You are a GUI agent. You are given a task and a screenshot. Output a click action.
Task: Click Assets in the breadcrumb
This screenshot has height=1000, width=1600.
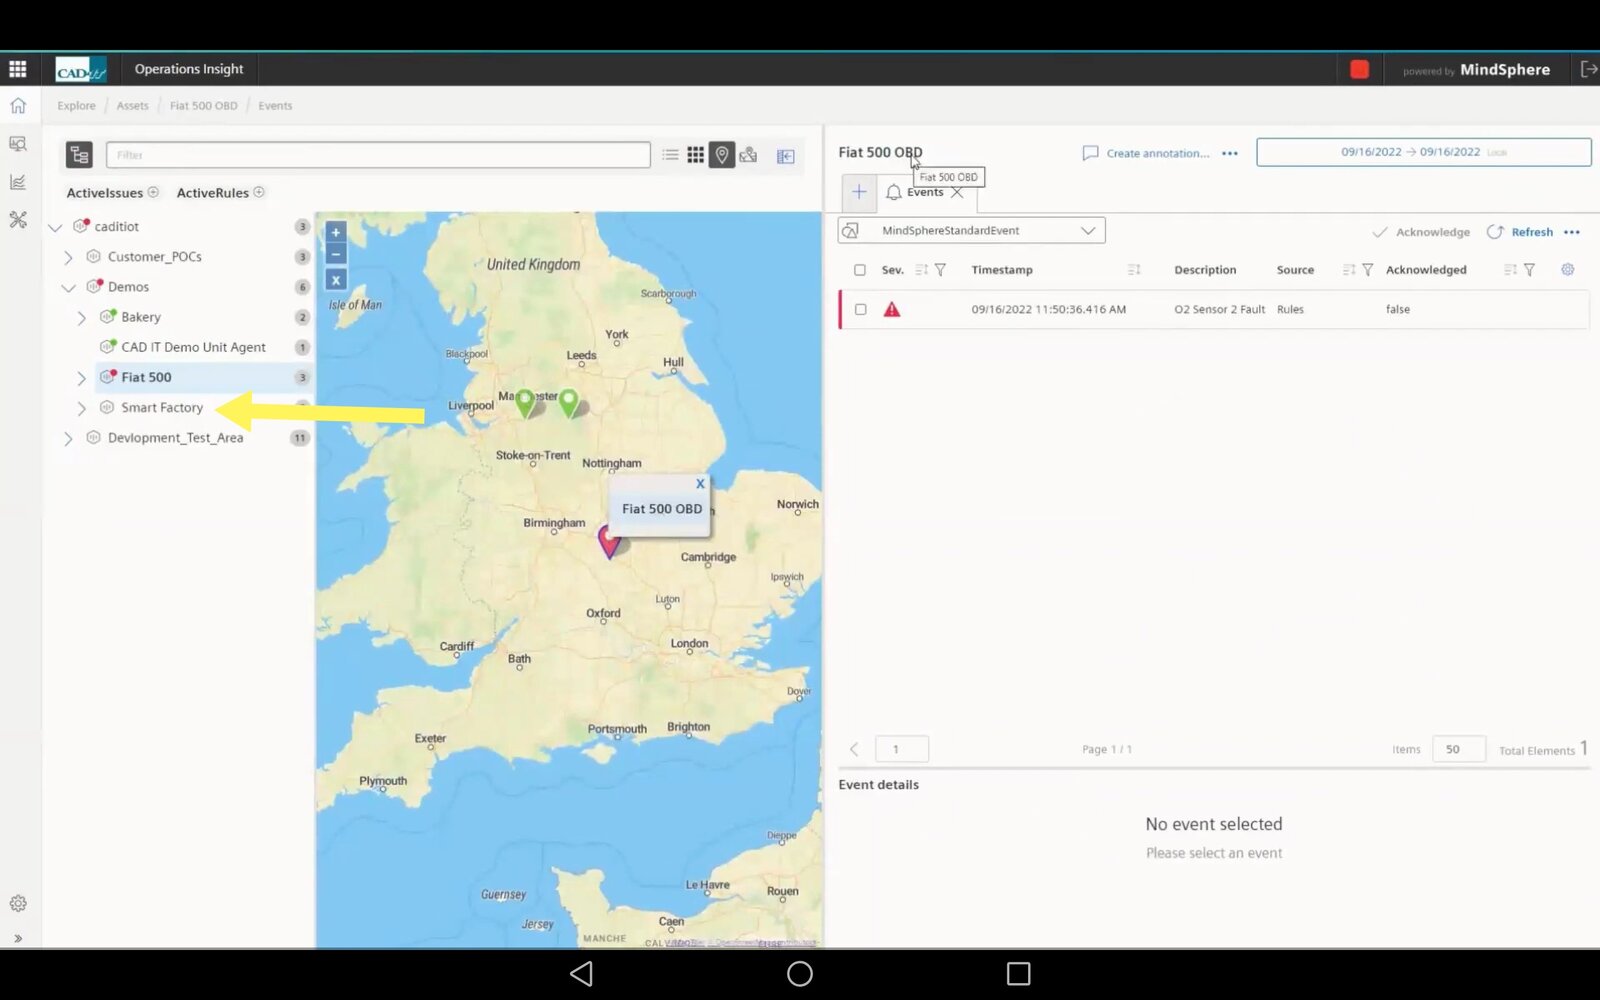[x=132, y=106]
